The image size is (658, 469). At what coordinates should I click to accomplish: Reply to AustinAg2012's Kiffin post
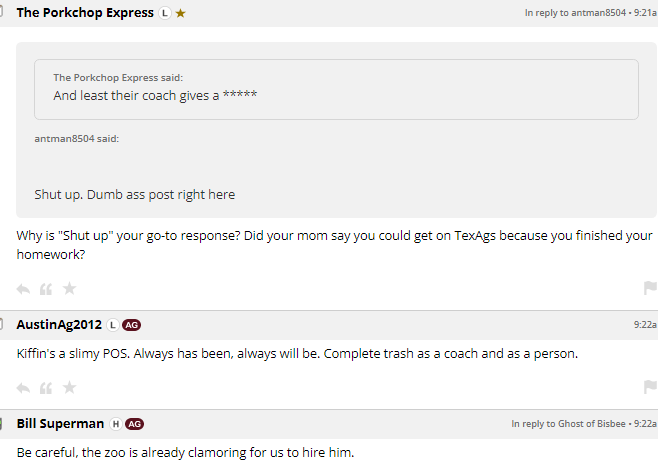[x=24, y=387]
